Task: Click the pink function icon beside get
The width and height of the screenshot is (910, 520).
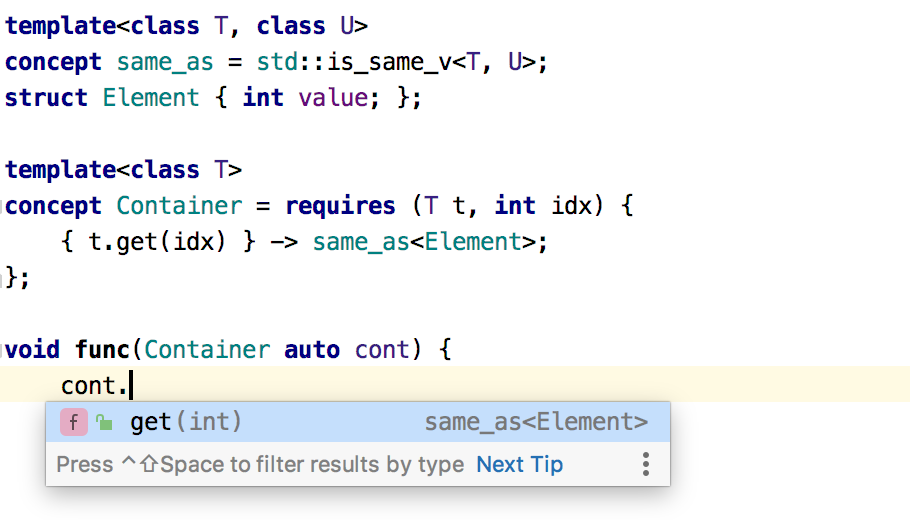Action: [73, 422]
